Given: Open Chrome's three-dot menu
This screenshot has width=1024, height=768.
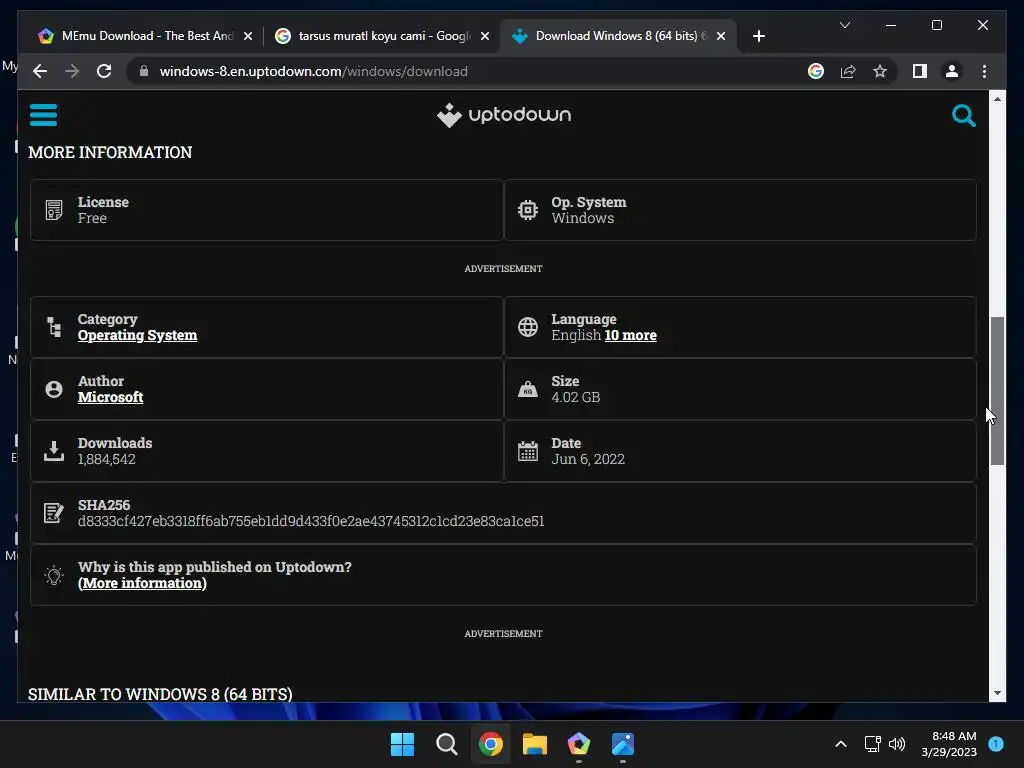Looking at the screenshot, I should click(984, 71).
